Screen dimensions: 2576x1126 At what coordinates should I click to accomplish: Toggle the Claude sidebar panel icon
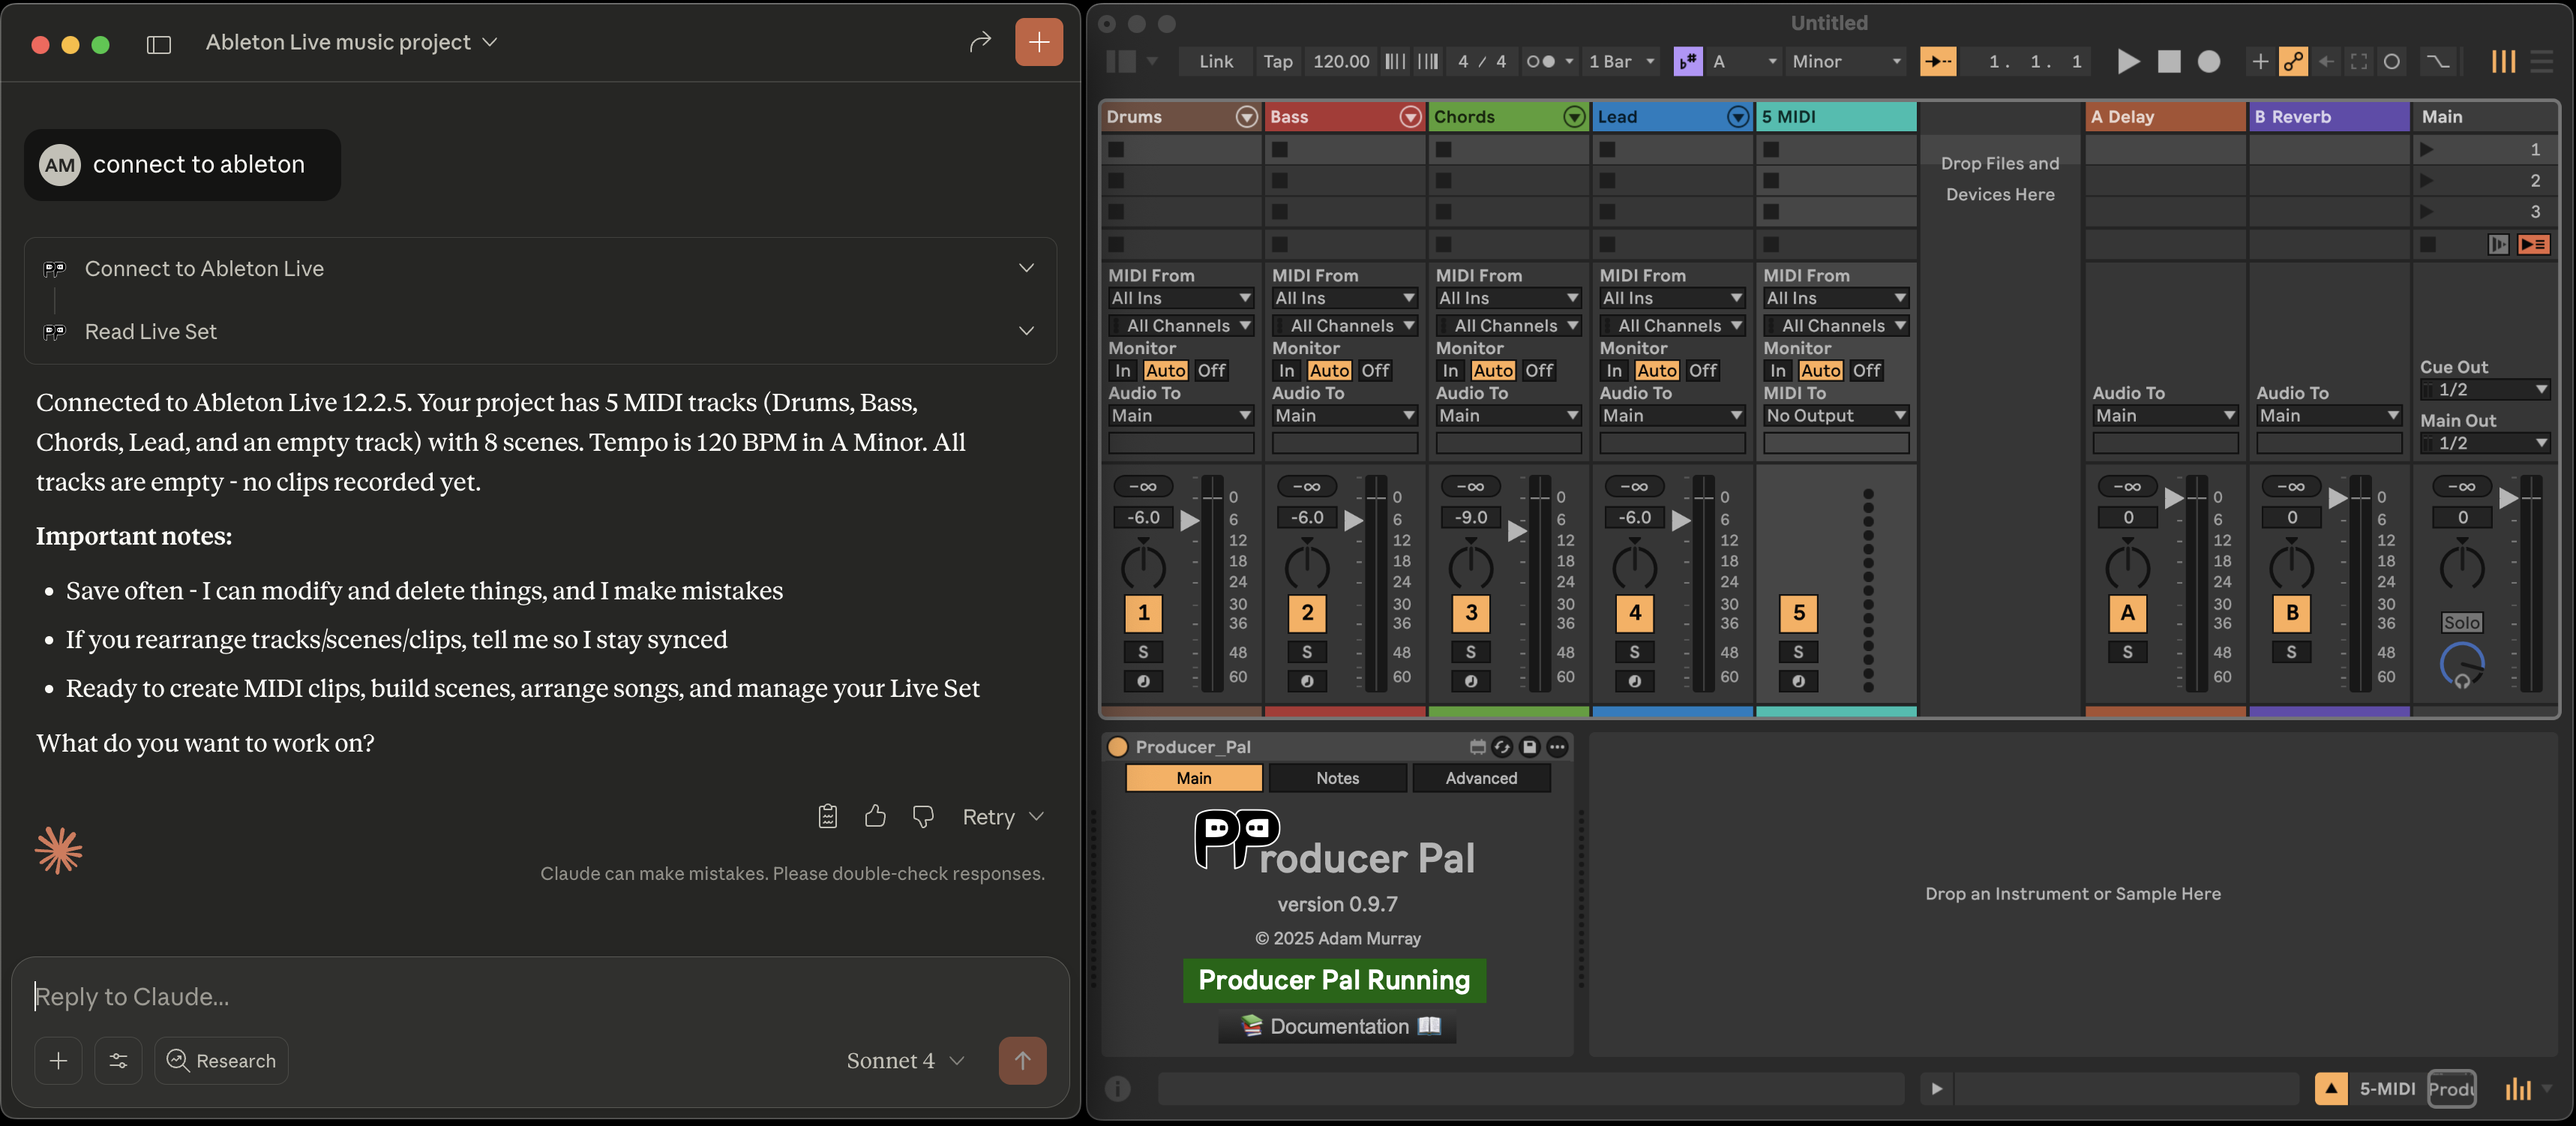159,44
